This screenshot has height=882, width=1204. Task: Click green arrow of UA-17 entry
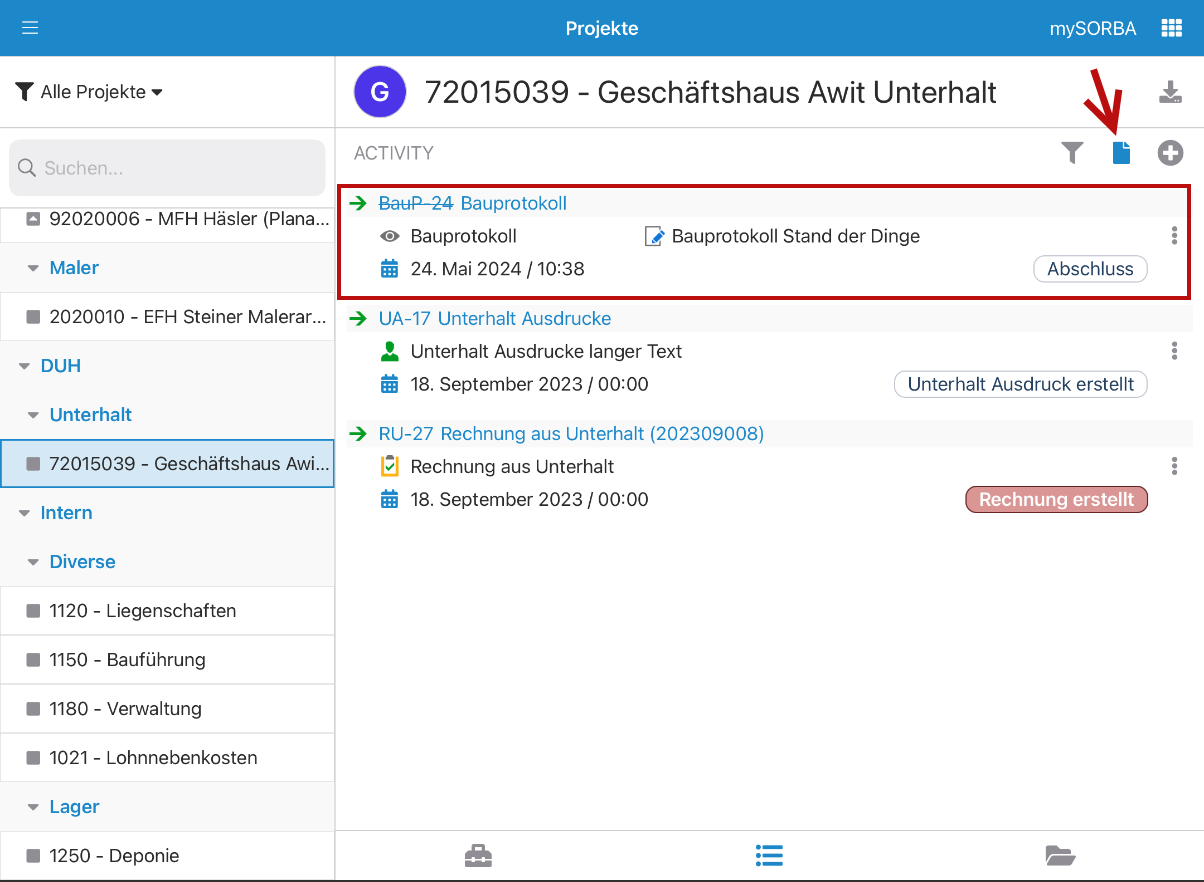[358, 319]
